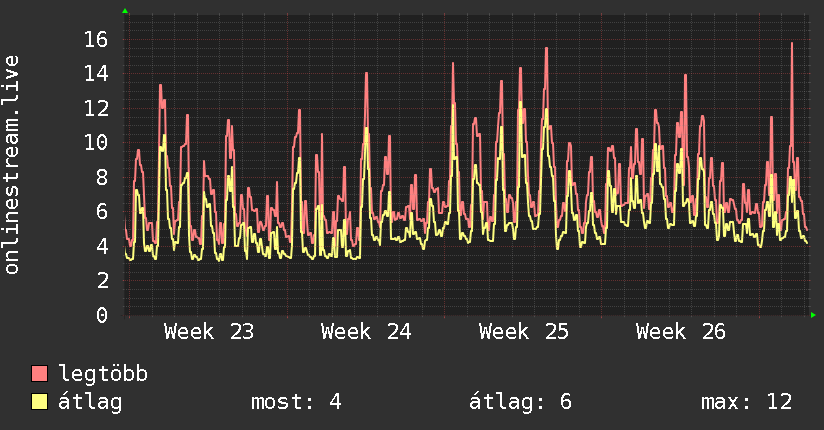The image size is (824, 430).
Task: Click the y-axis value 12
Action: point(96,108)
